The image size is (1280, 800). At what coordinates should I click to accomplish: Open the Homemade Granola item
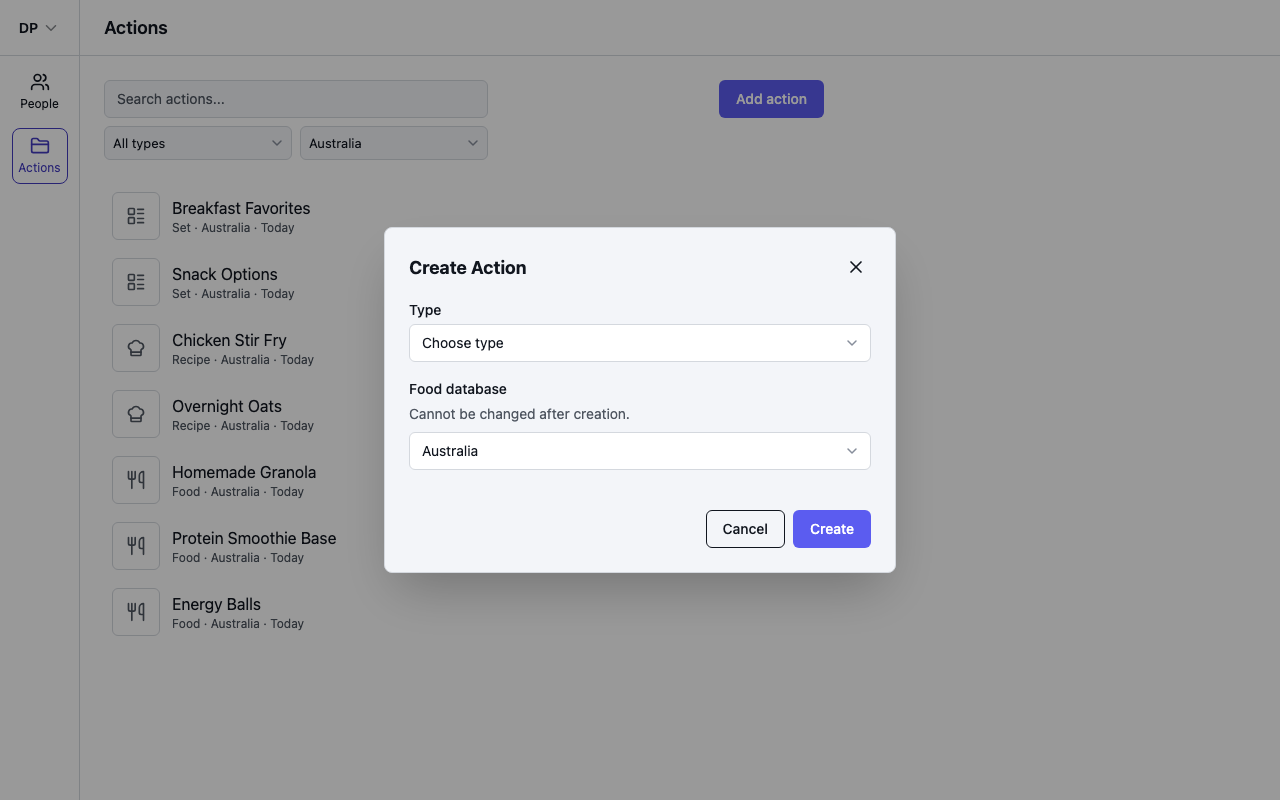(x=244, y=472)
